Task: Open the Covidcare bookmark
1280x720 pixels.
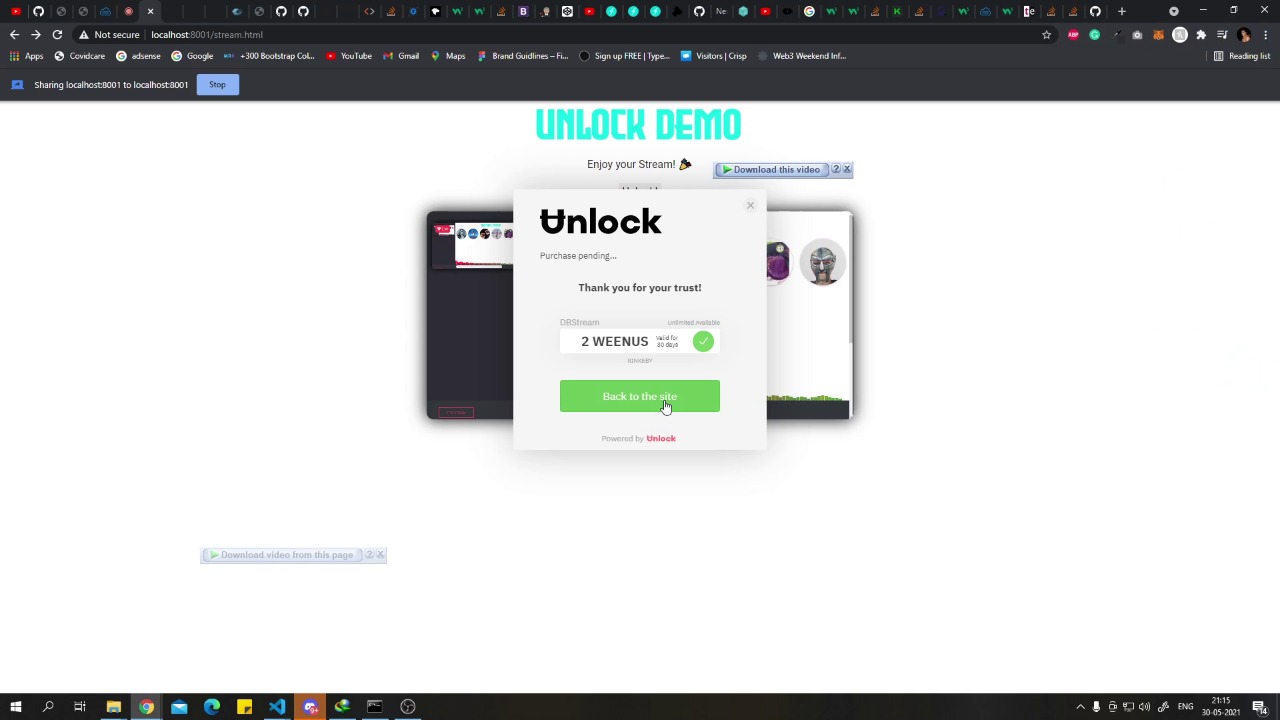Action: point(80,56)
